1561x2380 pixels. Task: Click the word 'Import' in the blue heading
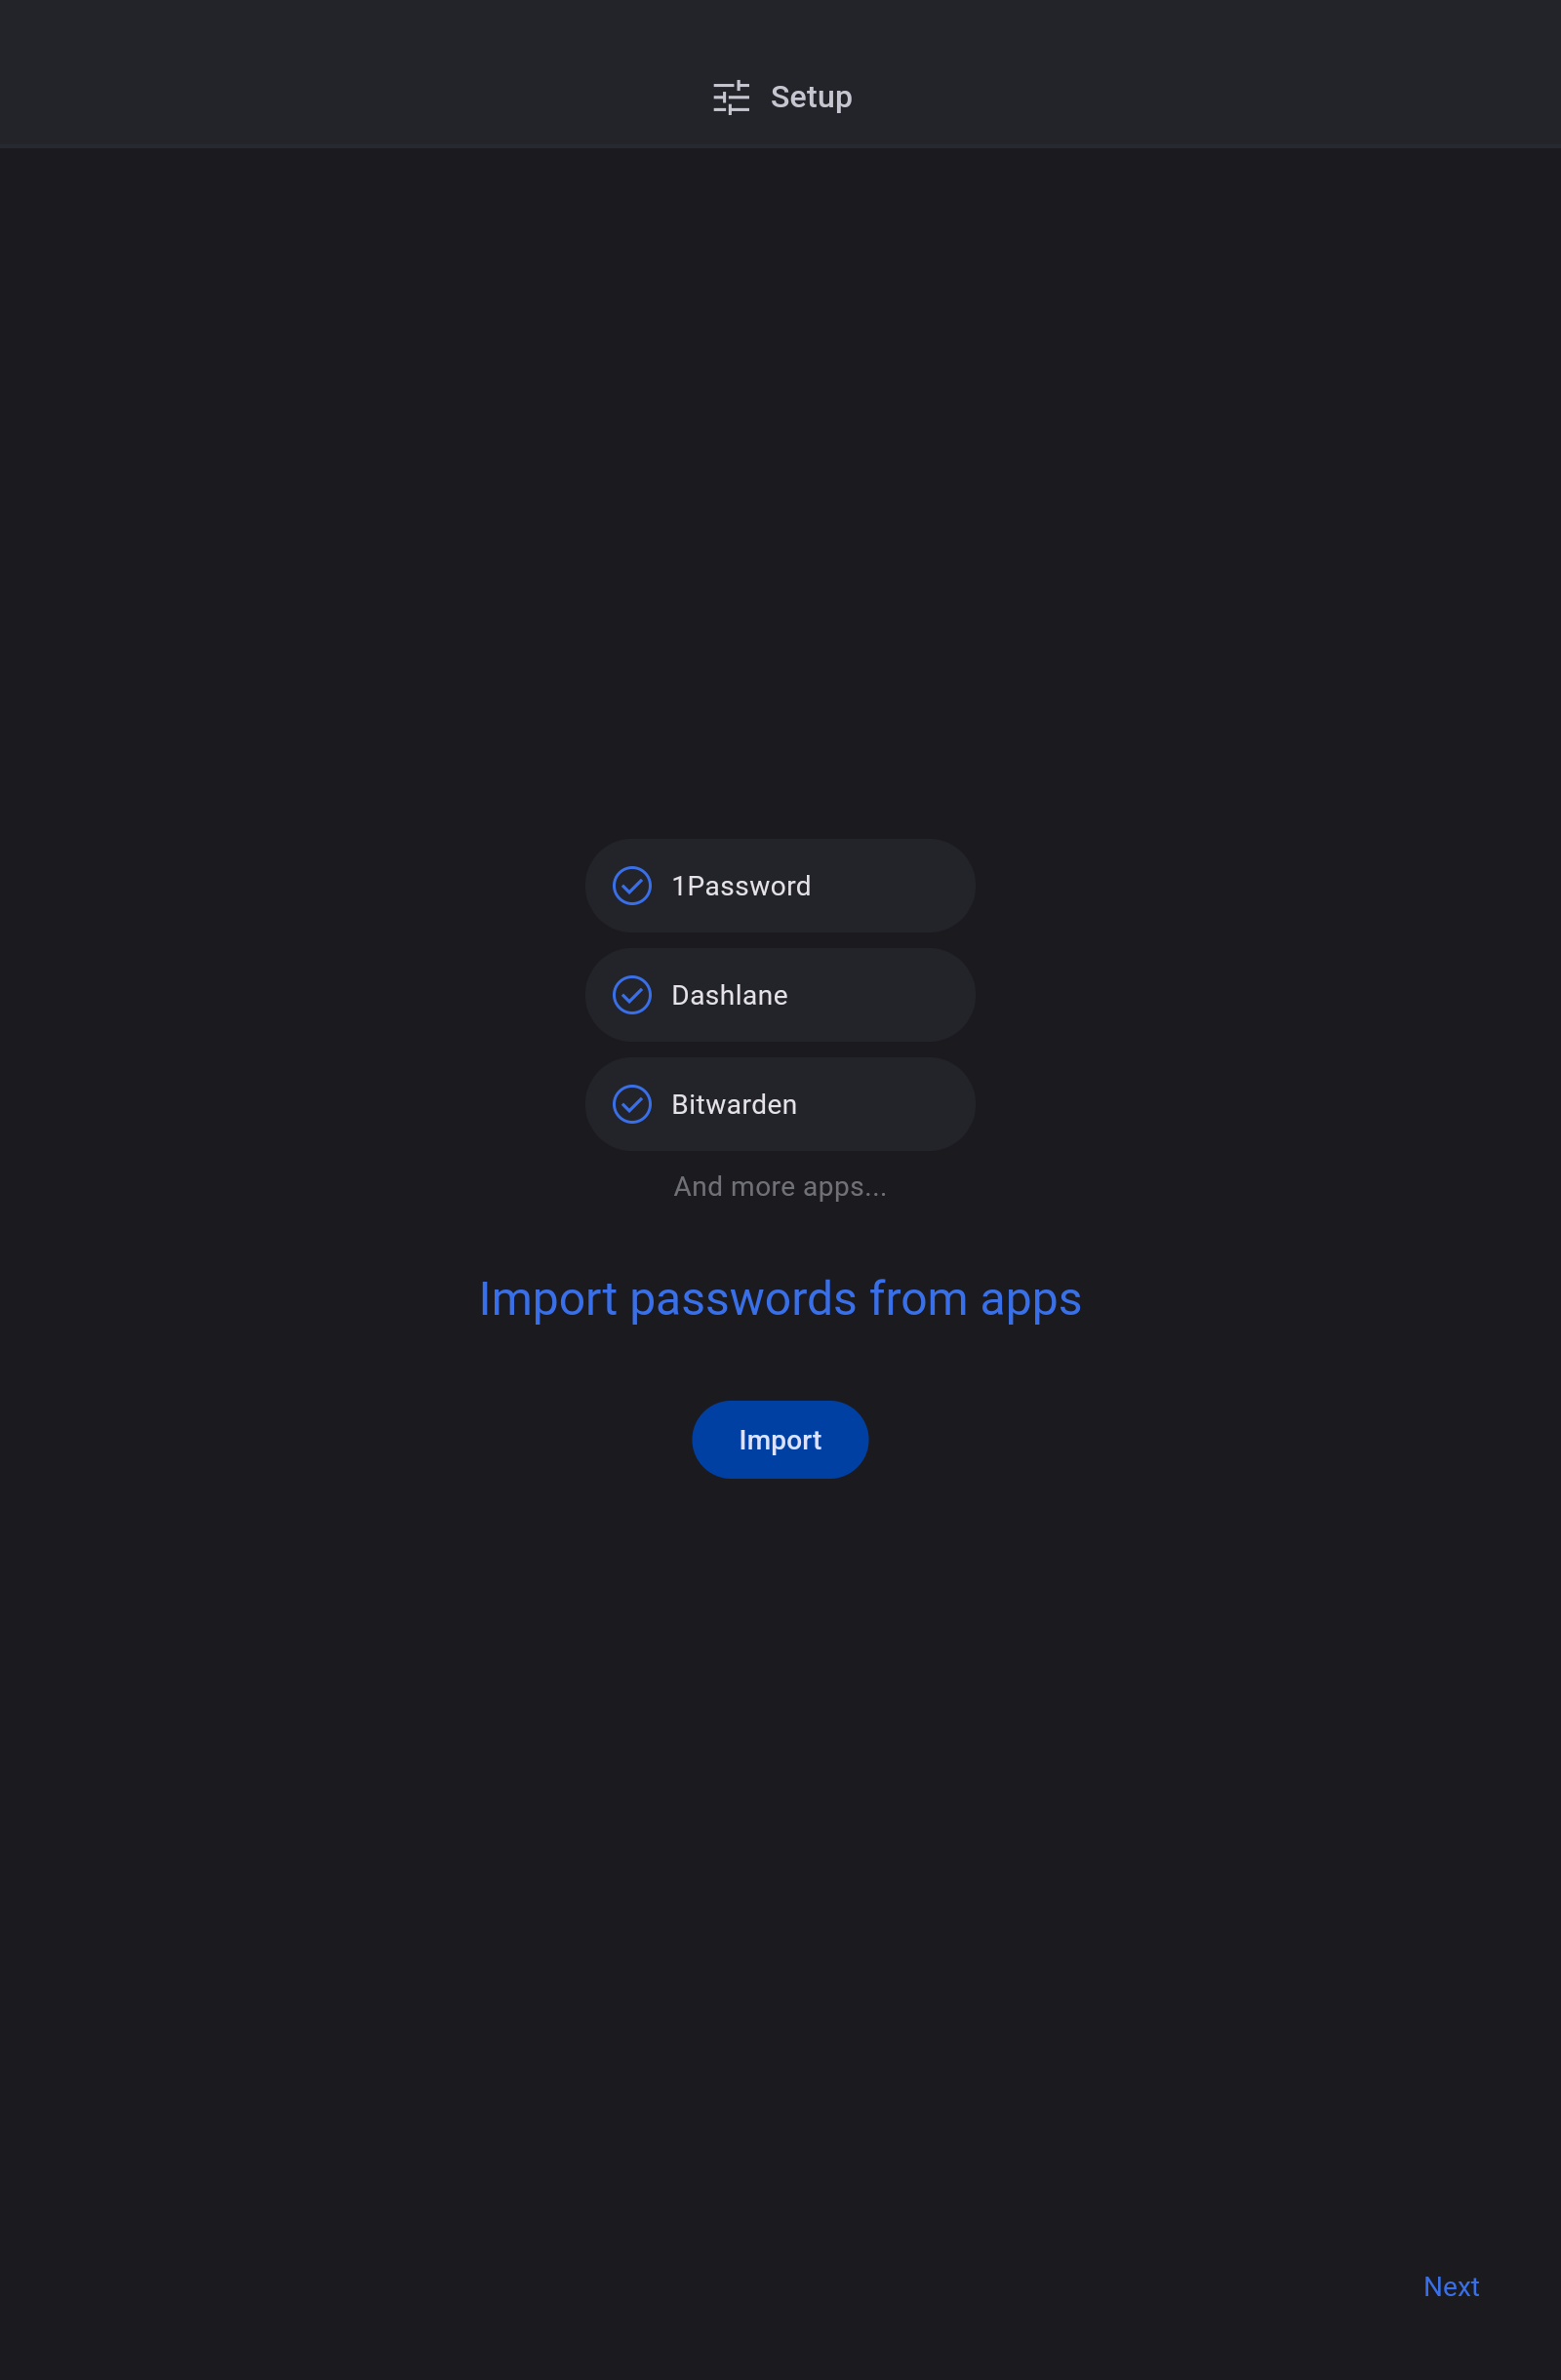coord(548,1299)
